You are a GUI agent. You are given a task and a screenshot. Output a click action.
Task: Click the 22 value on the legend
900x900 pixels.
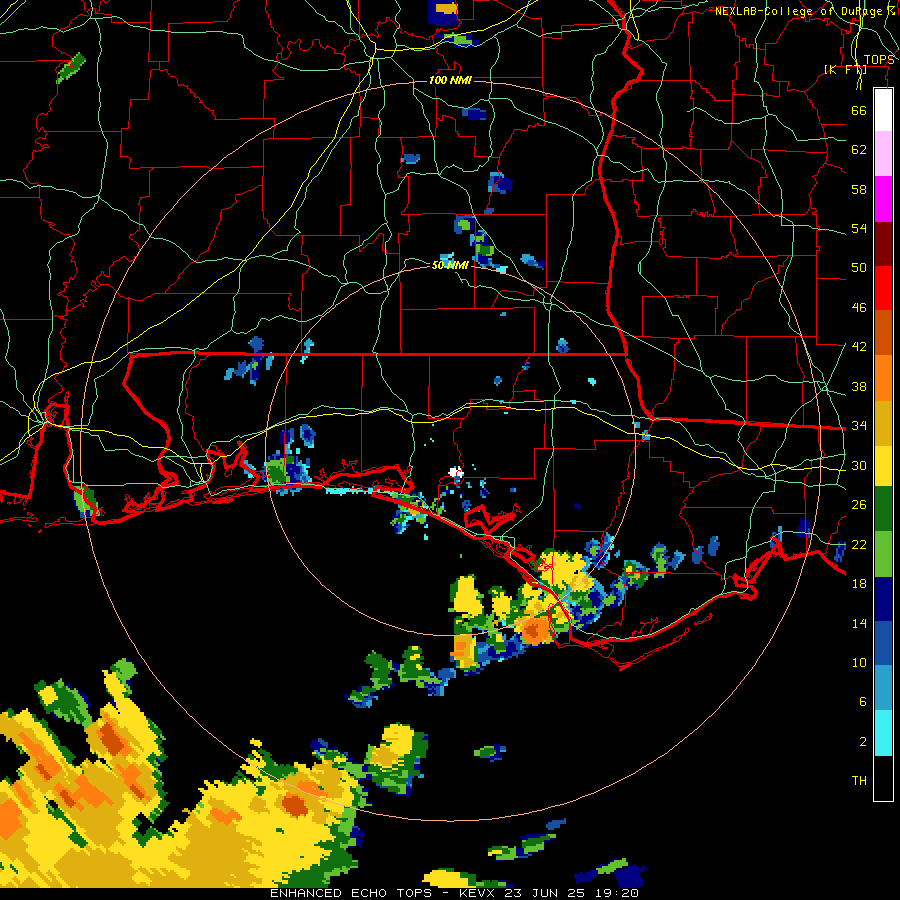pyautogui.click(x=859, y=544)
